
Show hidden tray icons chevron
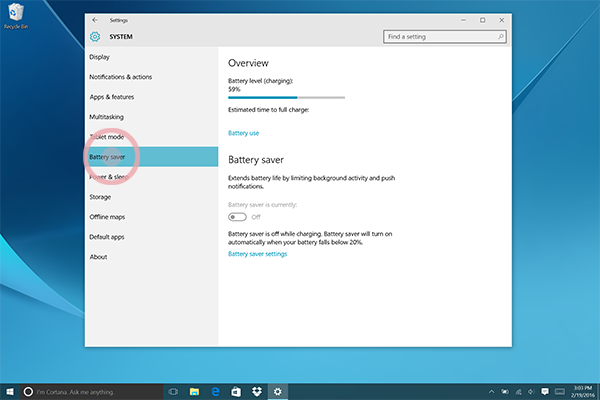491,392
